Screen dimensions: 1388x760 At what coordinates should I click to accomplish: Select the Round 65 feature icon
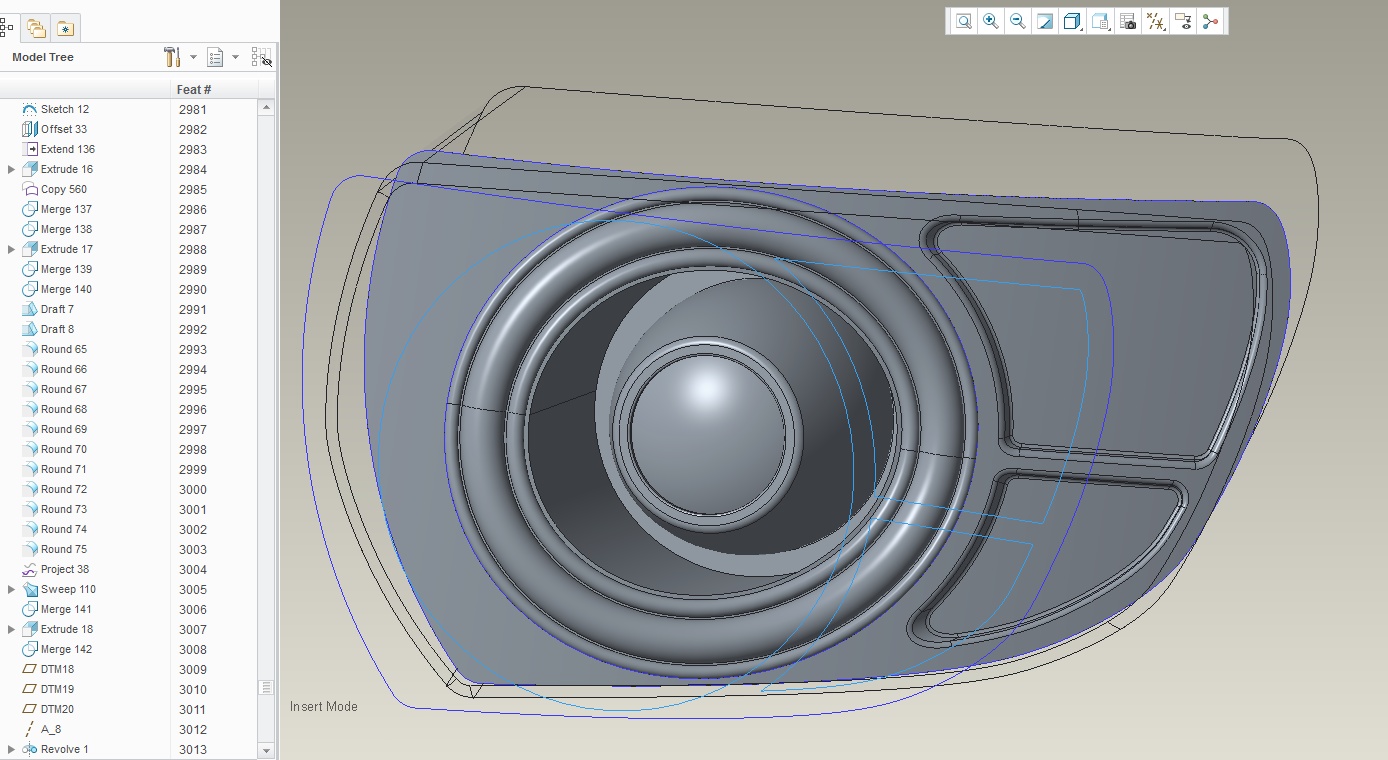coord(29,349)
